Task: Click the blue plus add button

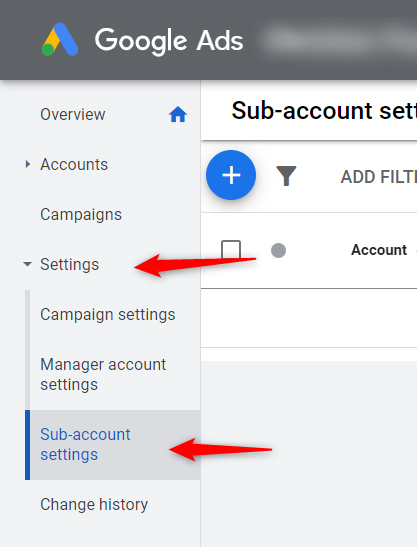Action: 231,175
